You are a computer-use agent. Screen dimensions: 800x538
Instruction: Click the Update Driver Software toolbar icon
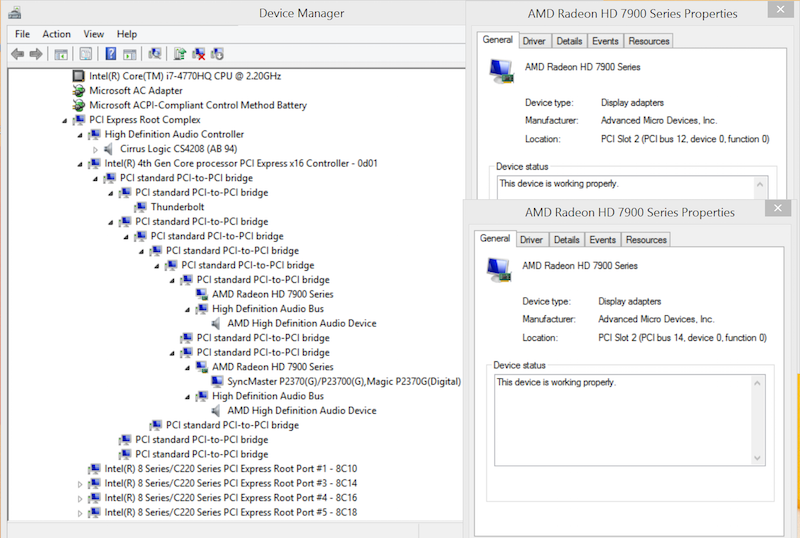[180, 54]
